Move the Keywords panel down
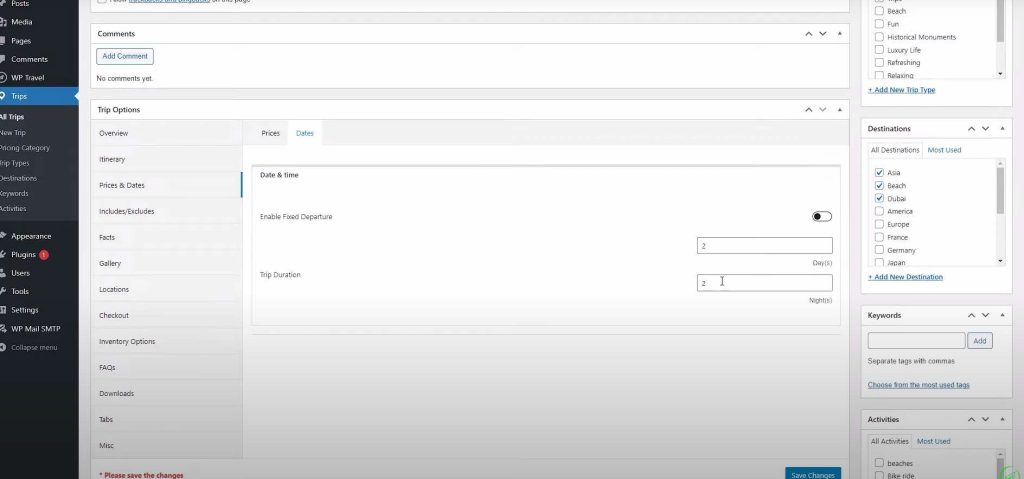The width and height of the screenshot is (1024, 479). [985, 315]
